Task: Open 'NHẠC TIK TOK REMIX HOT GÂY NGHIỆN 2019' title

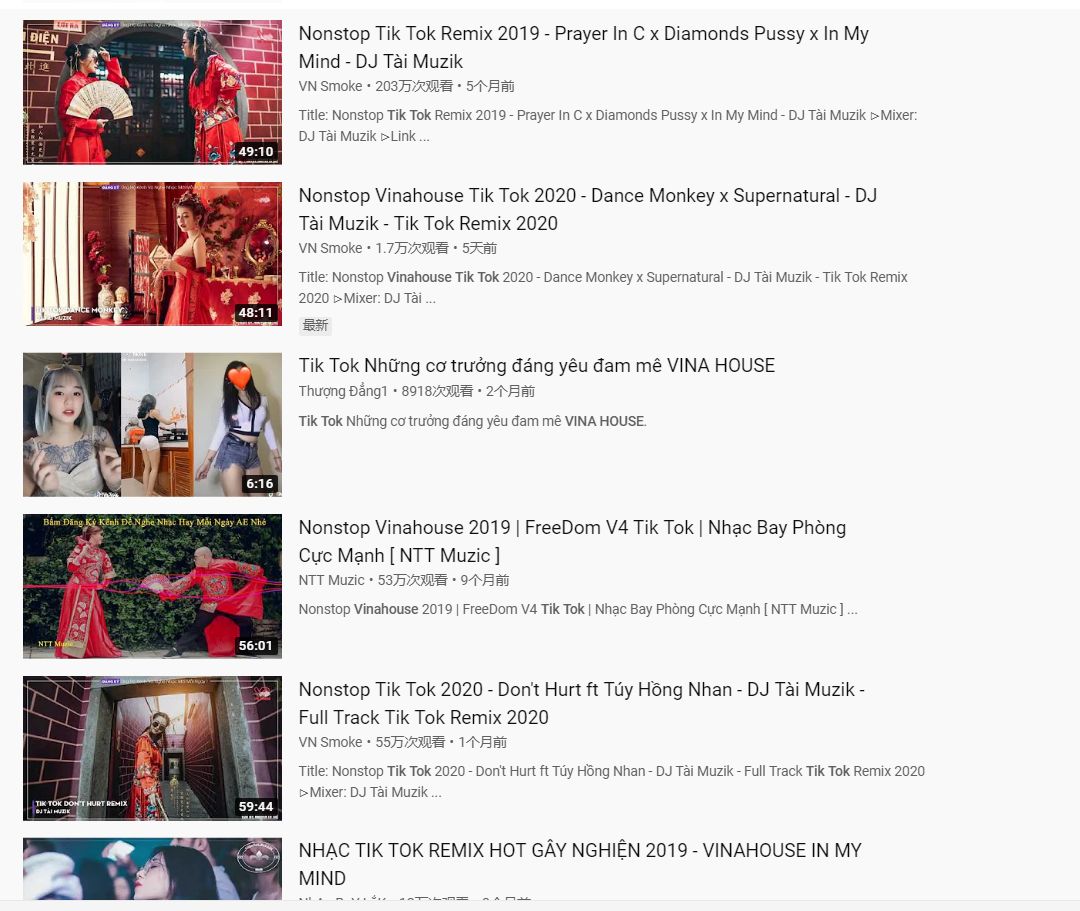Action: (580, 864)
